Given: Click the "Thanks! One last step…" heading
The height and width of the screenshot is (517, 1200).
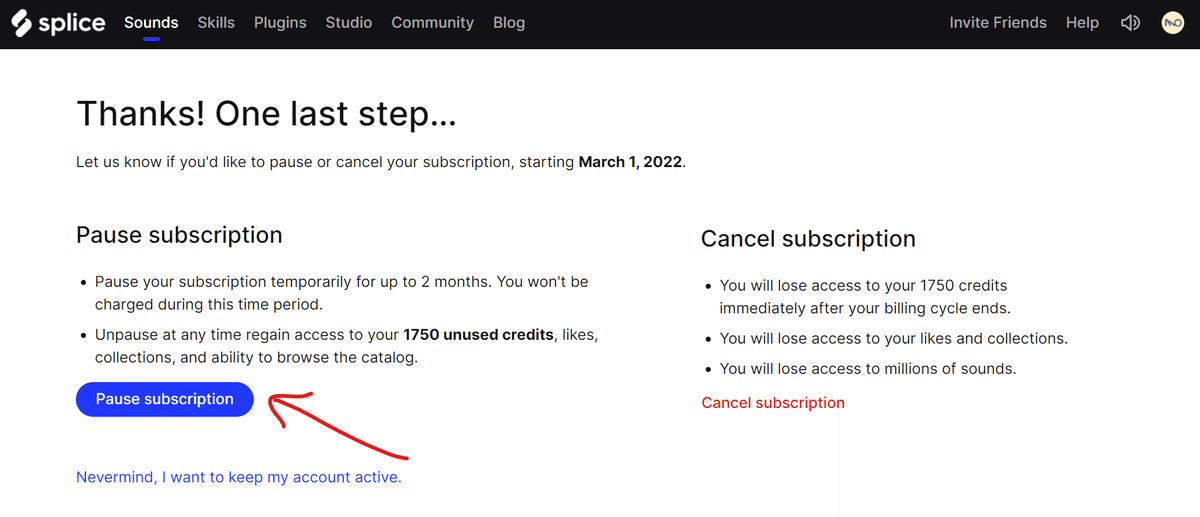Looking at the screenshot, I should point(266,114).
